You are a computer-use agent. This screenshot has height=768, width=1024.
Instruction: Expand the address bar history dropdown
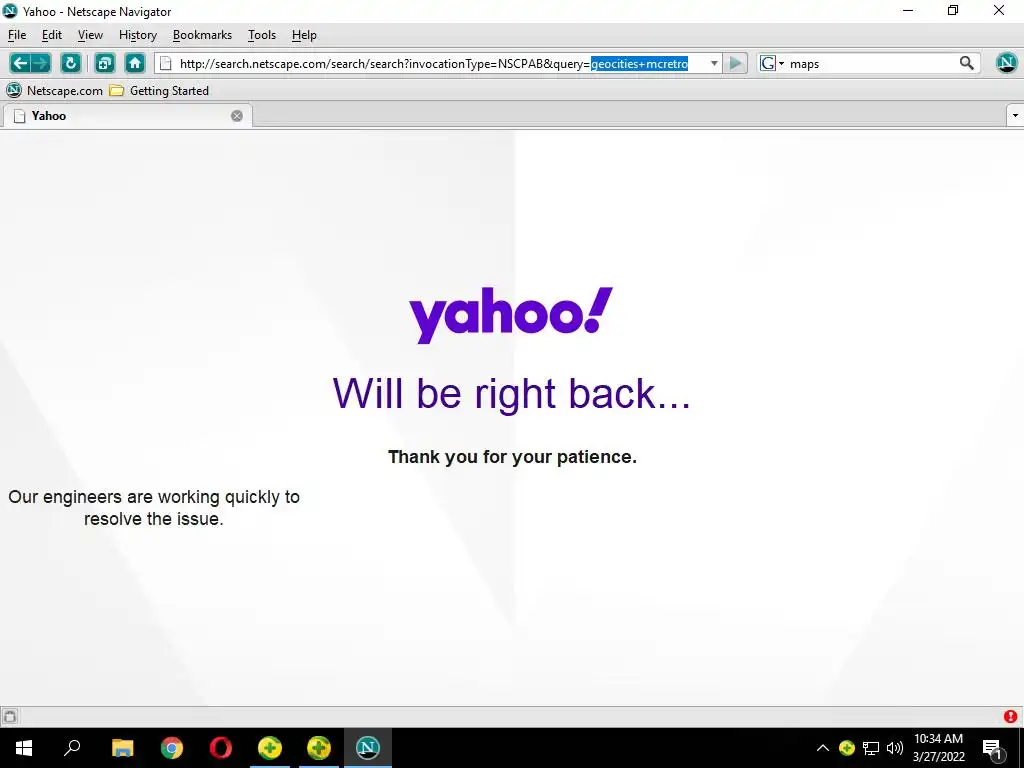tap(714, 63)
